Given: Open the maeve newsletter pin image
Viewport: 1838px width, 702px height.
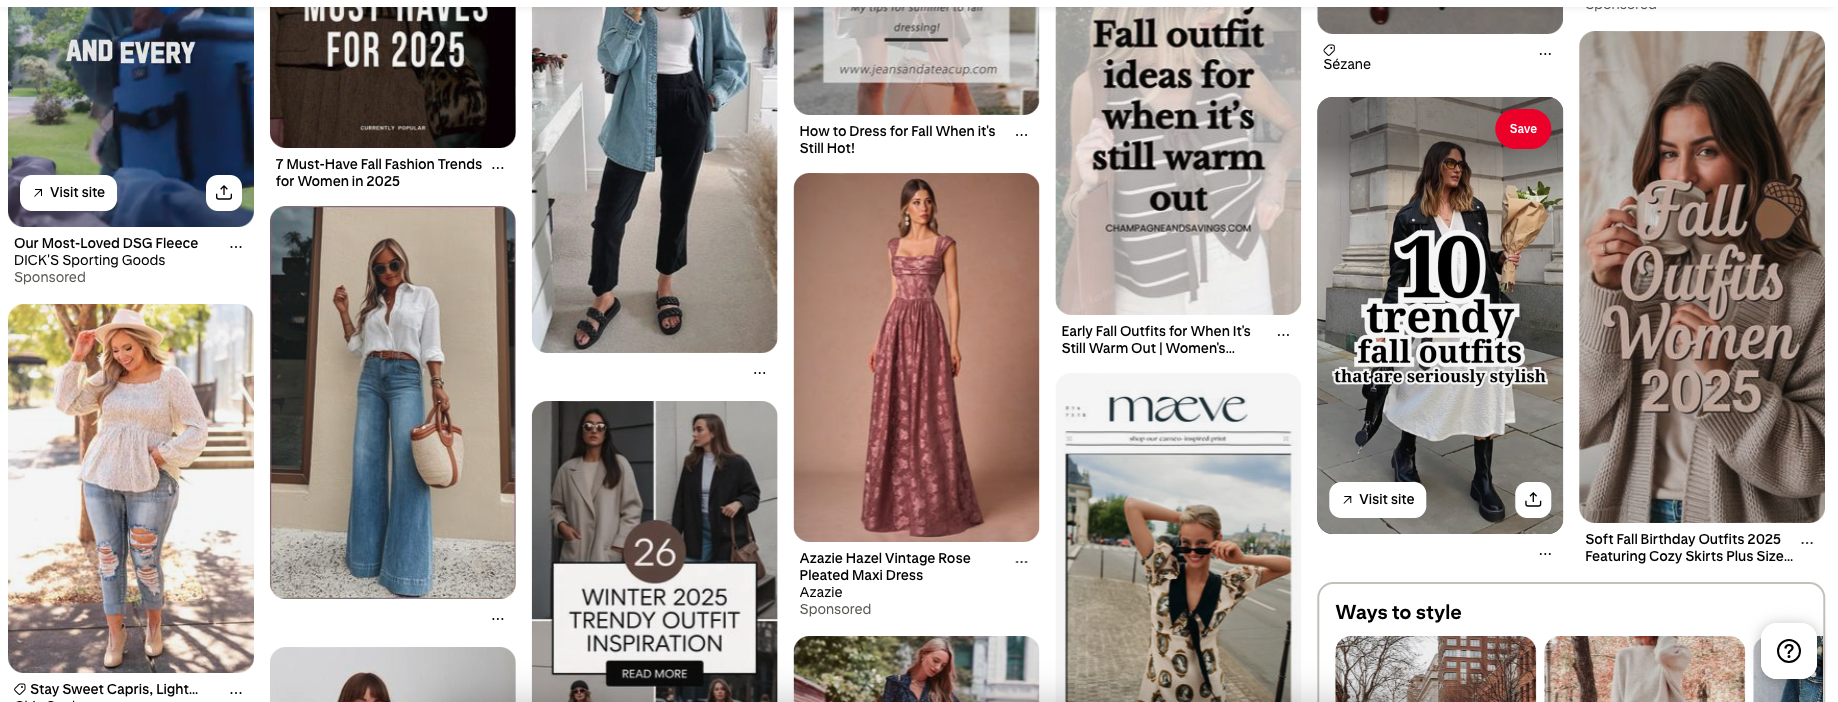Looking at the screenshot, I should [x=1178, y=538].
